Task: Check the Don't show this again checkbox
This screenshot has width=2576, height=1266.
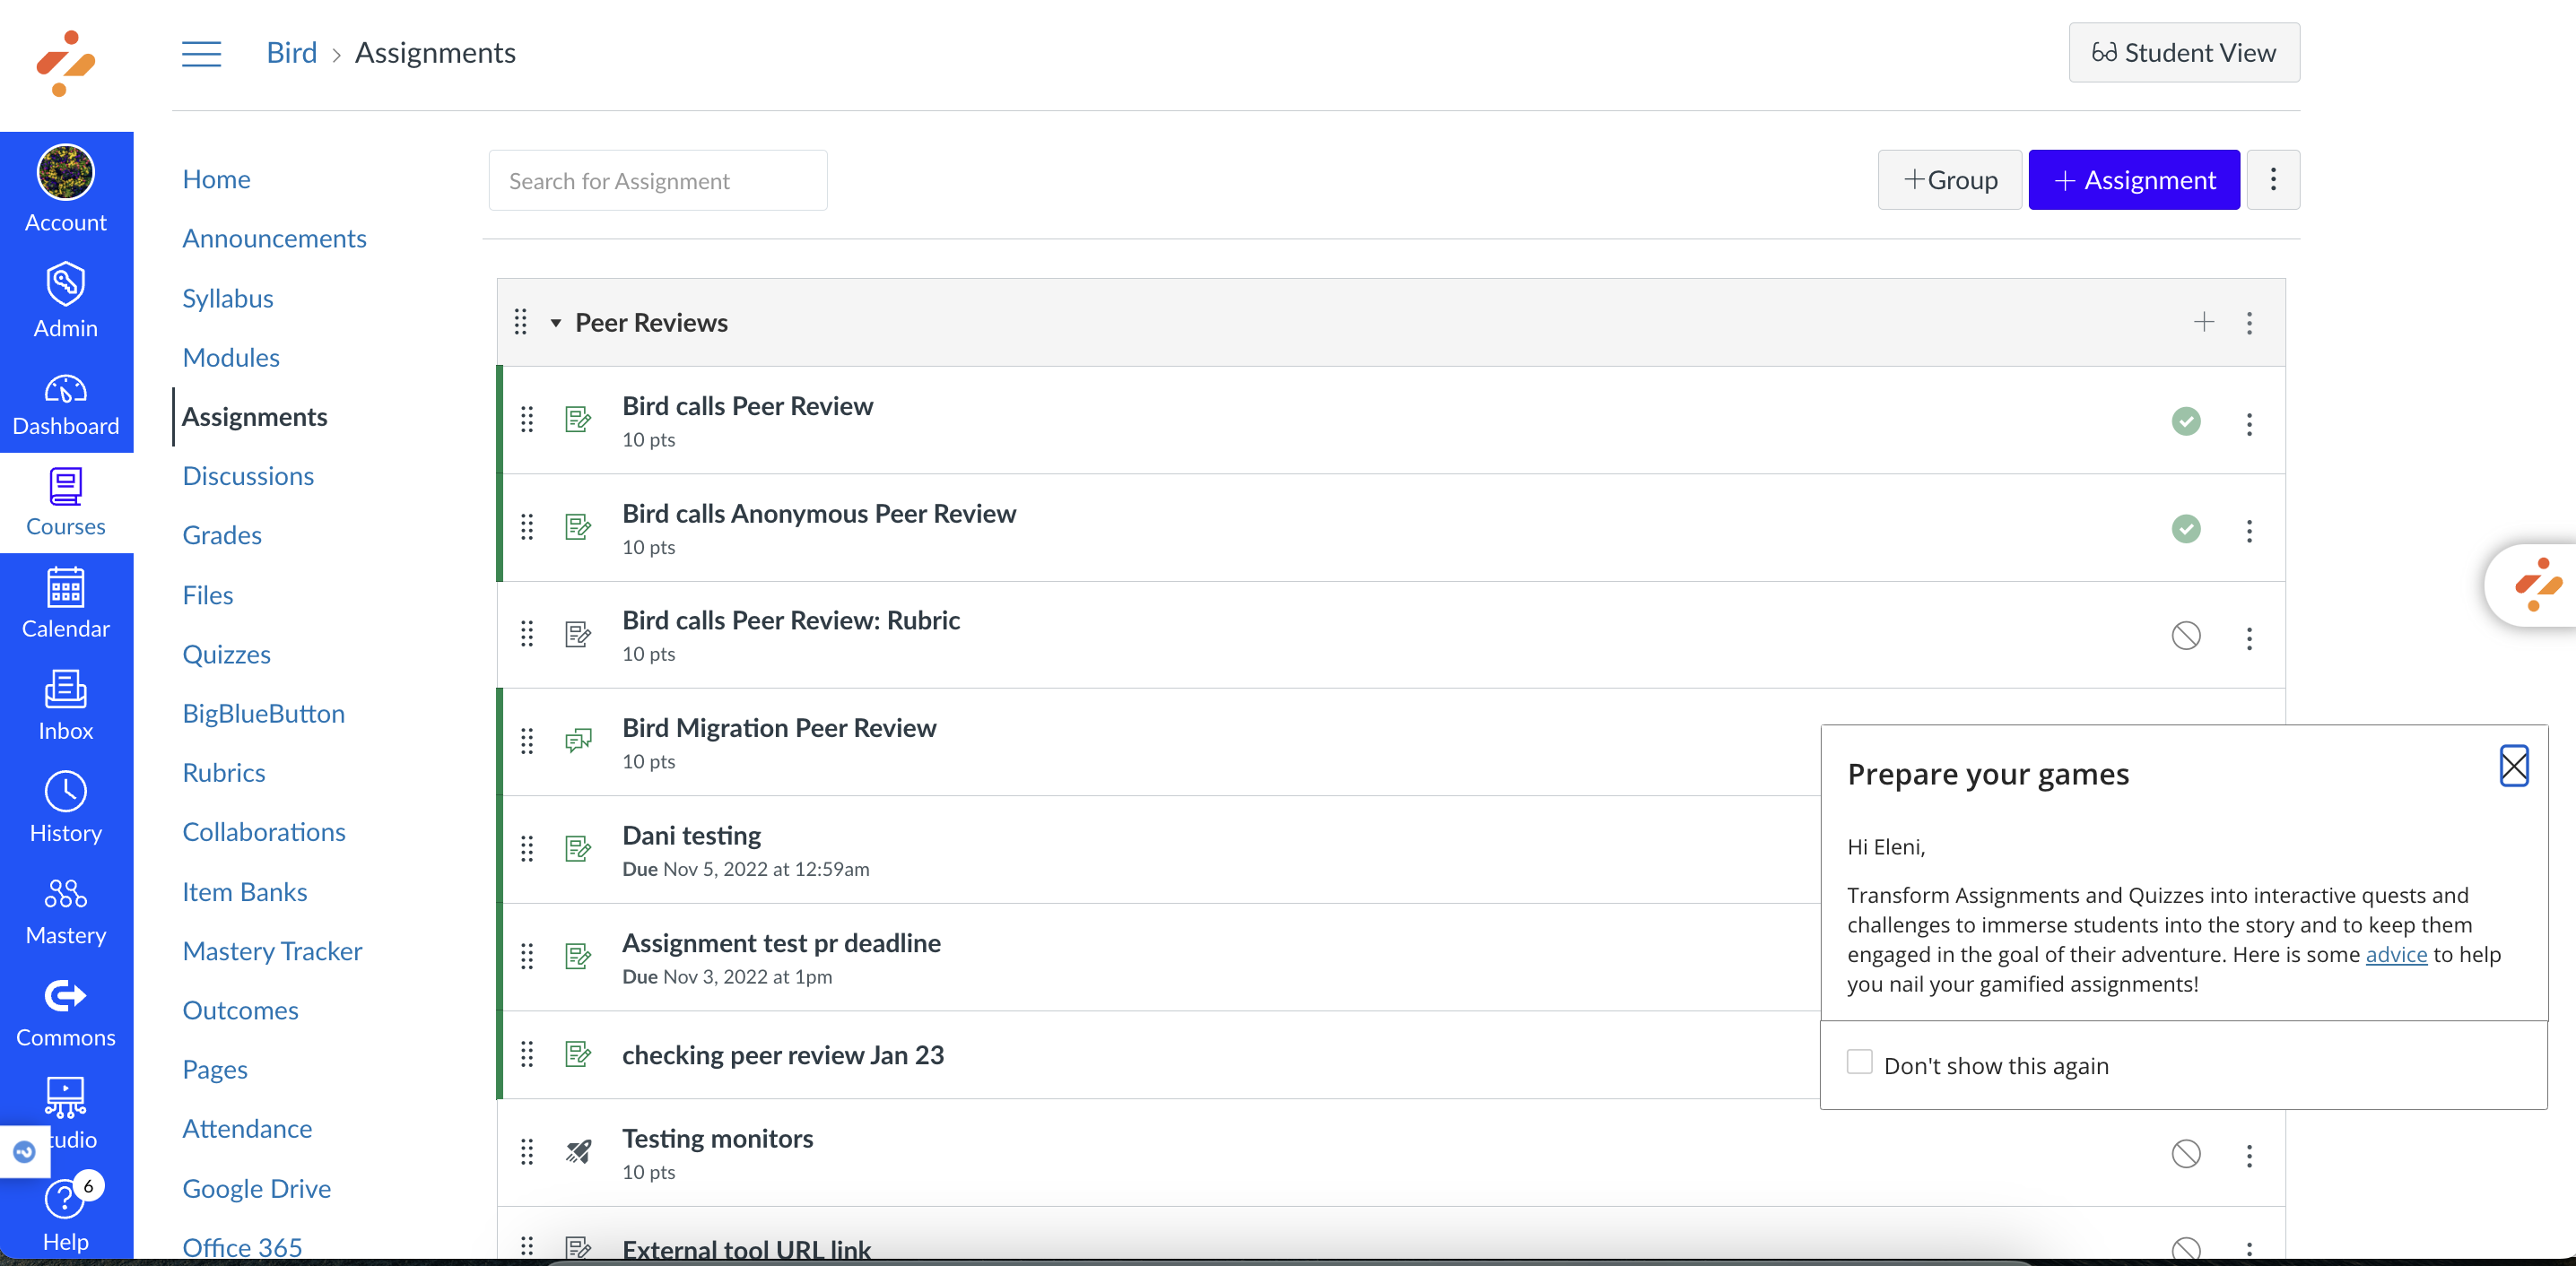Action: (1859, 1063)
